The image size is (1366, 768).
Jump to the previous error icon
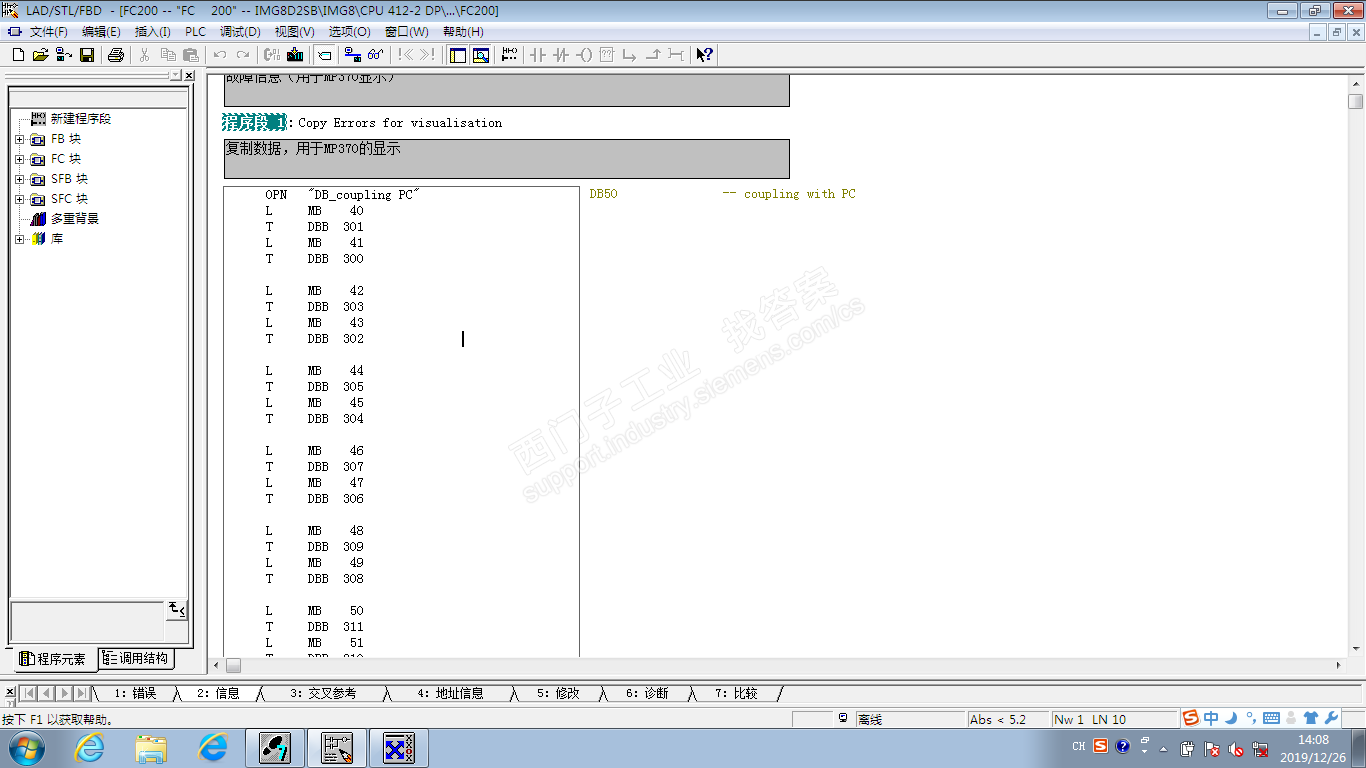[x=405, y=55]
